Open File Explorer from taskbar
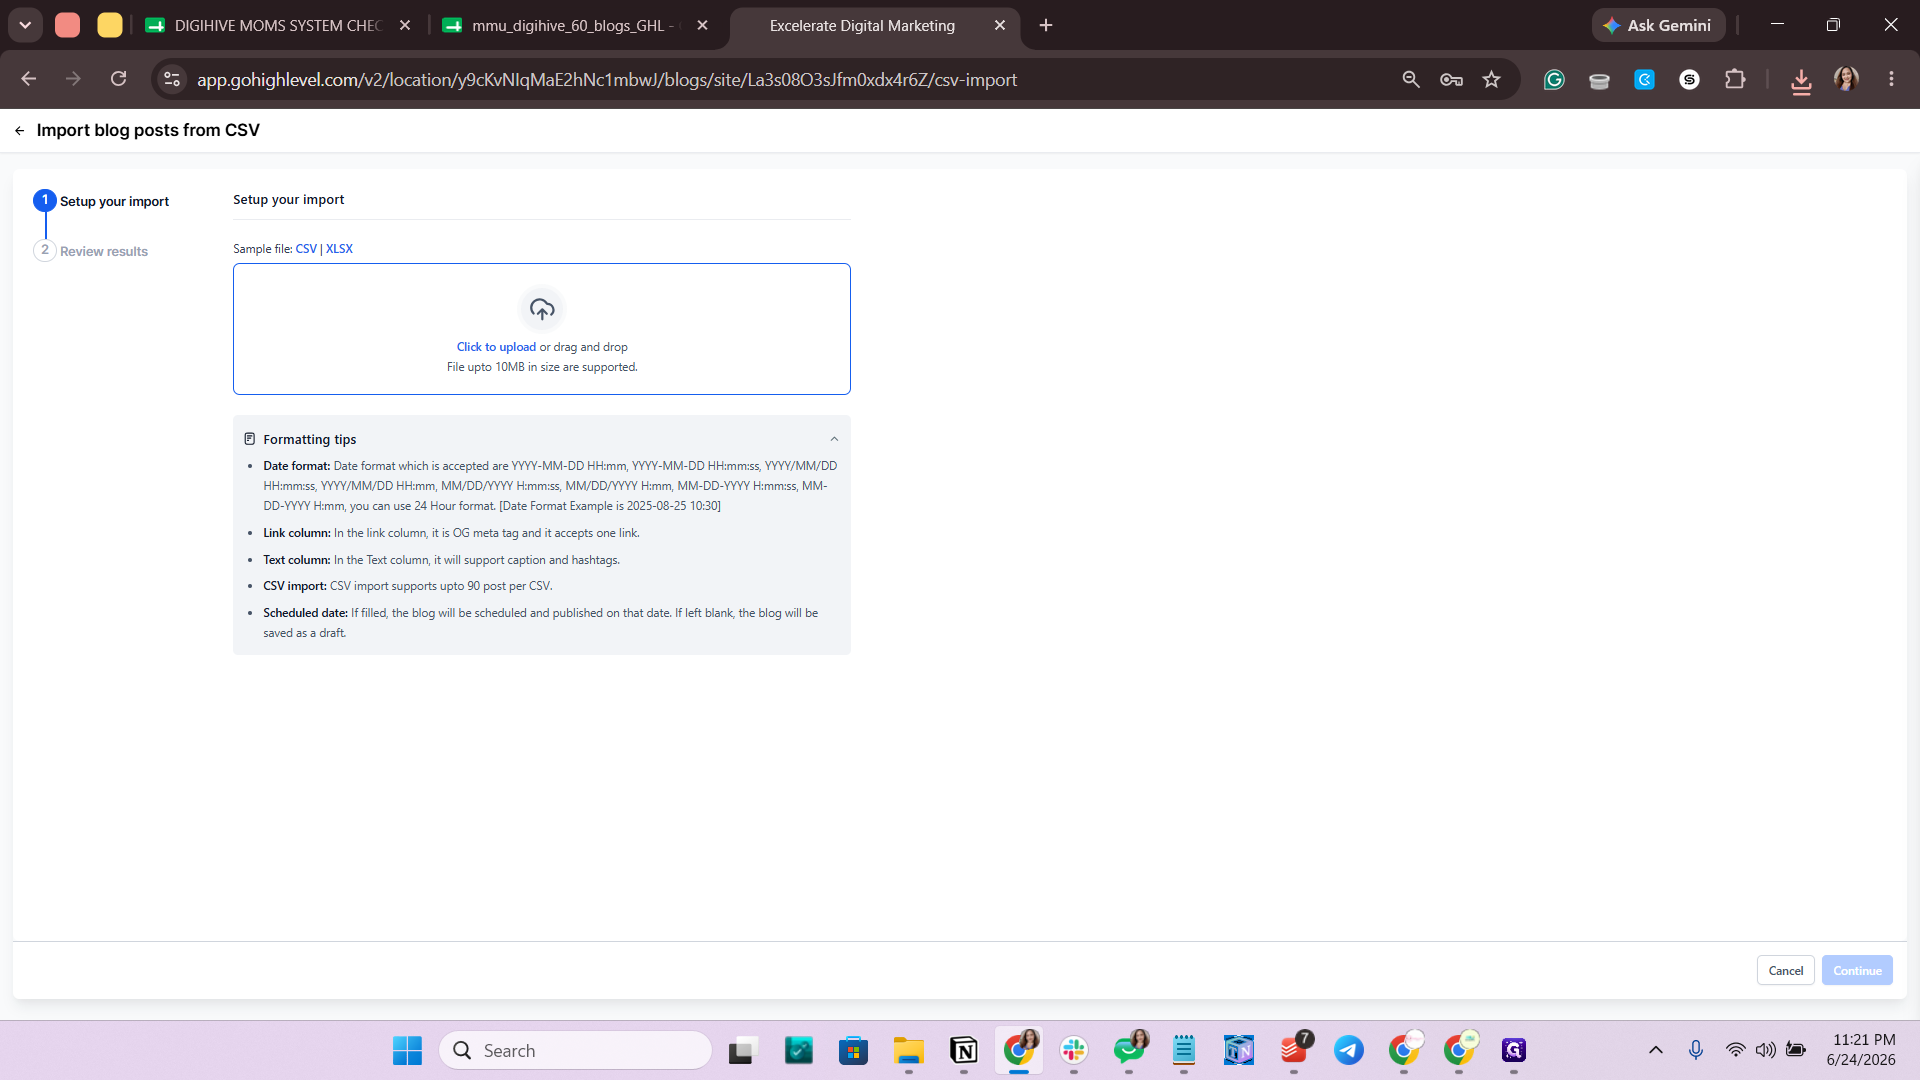 click(x=908, y=1050)
